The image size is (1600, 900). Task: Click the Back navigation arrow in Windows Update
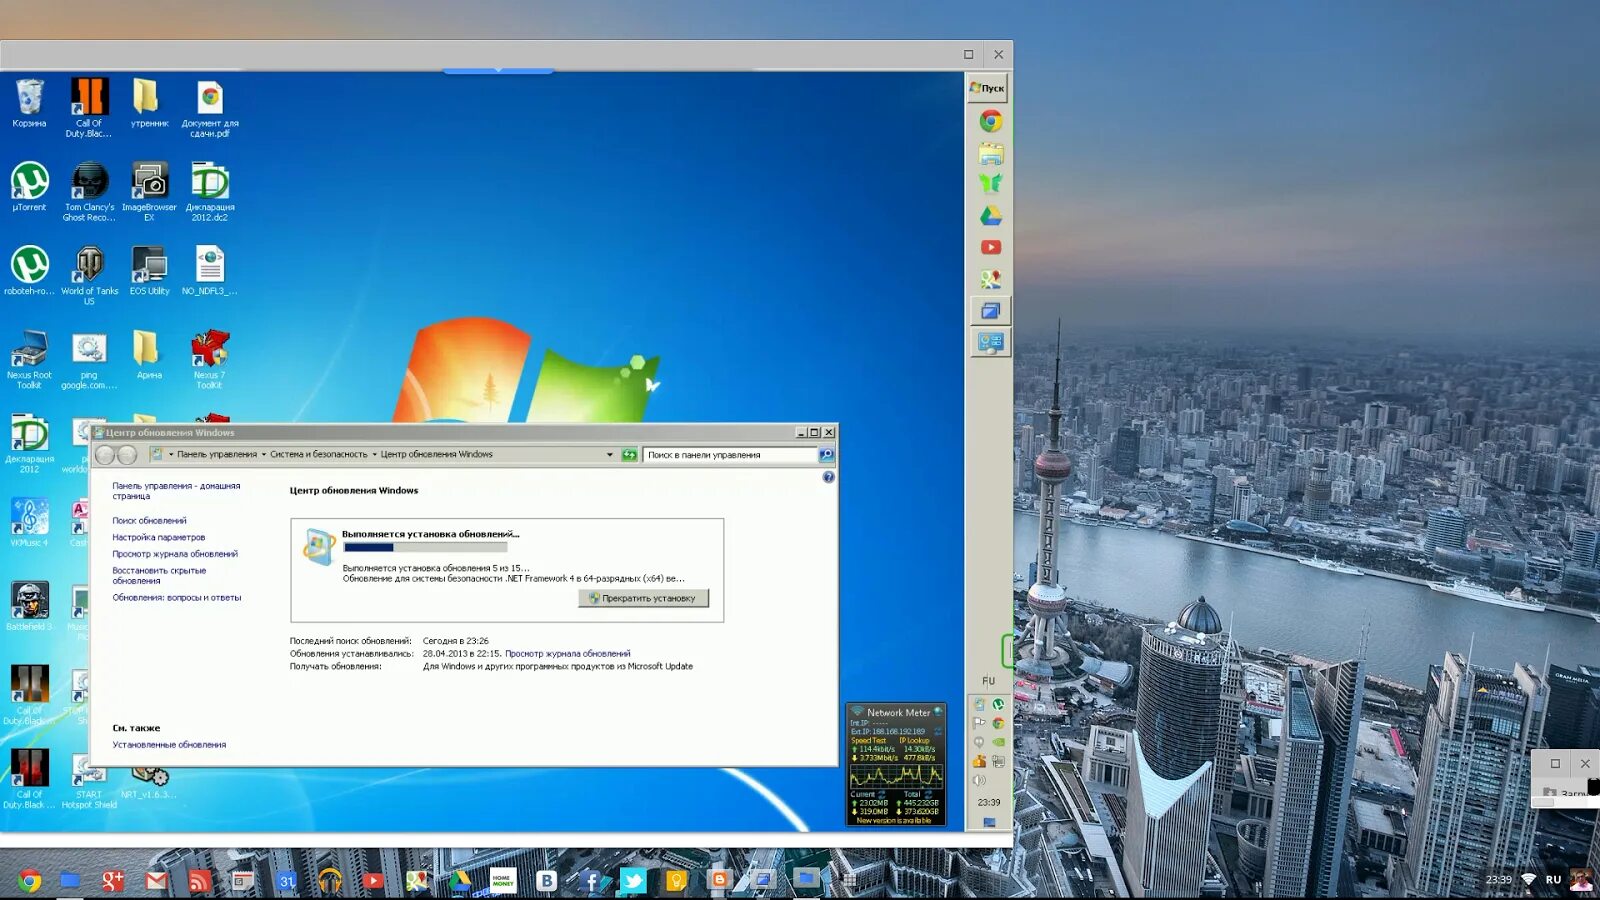coord(106,455)
